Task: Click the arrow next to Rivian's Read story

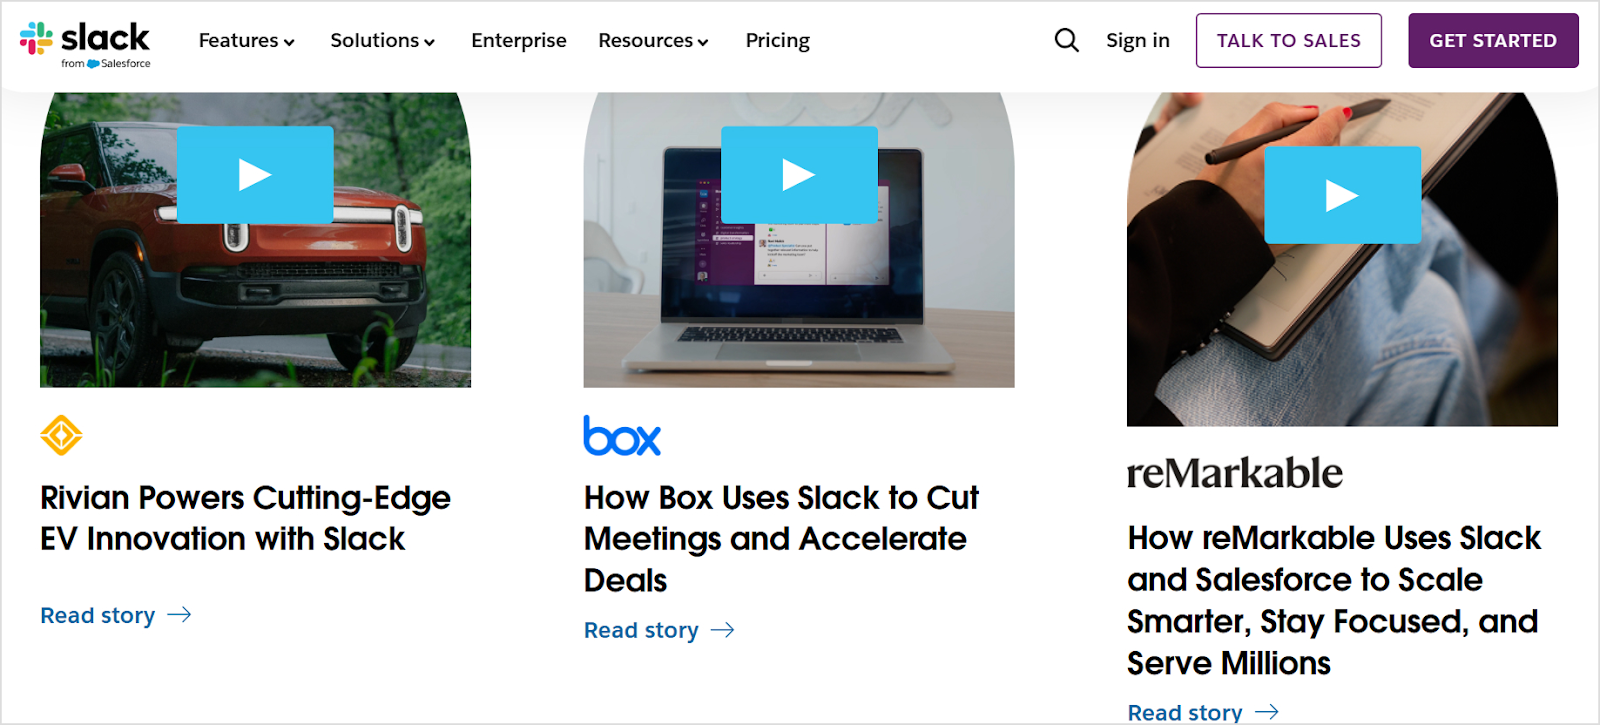Action: pyautogui.click(x=180, y=614)
